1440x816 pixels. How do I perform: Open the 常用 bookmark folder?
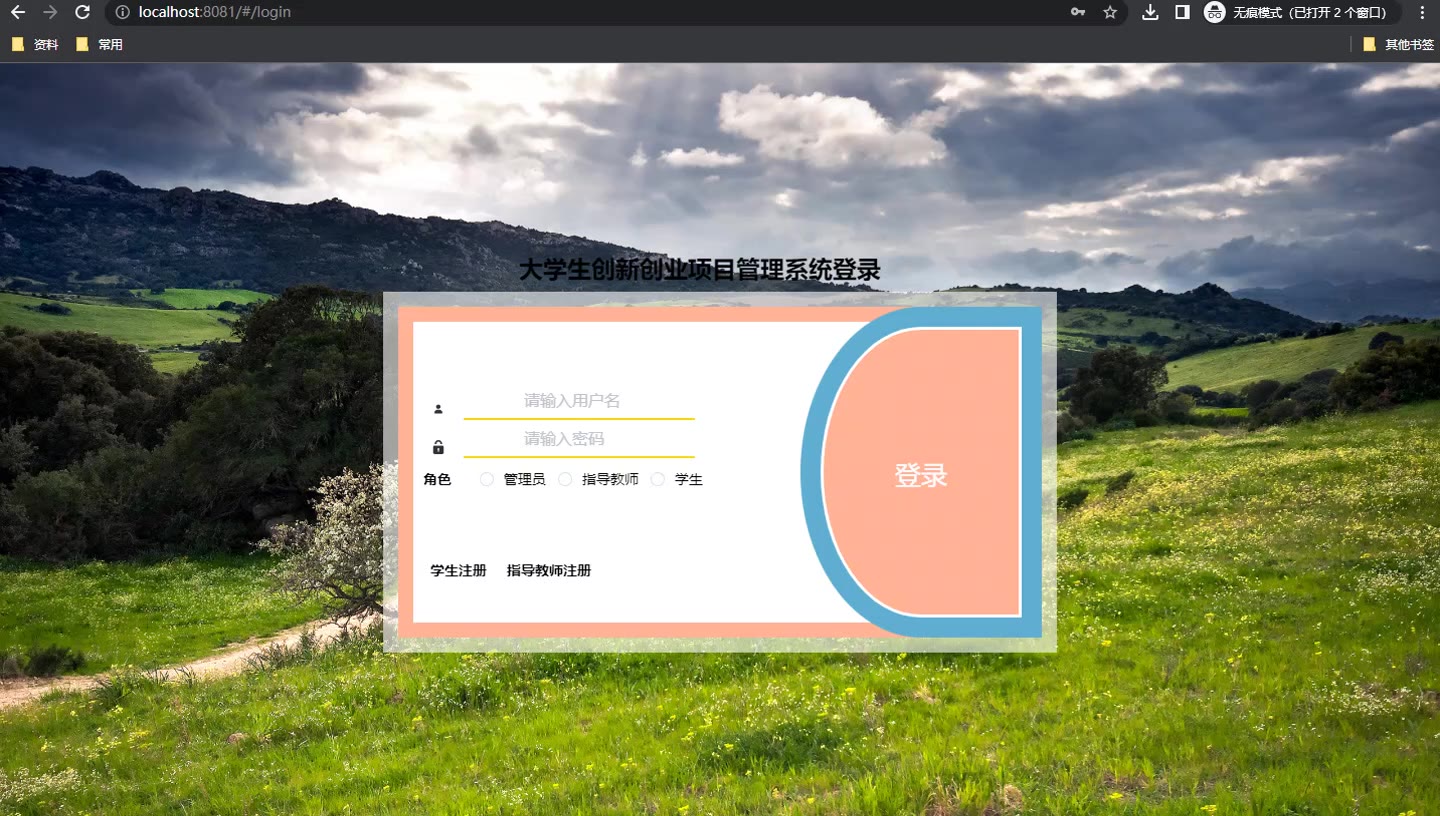pos(99,44)
